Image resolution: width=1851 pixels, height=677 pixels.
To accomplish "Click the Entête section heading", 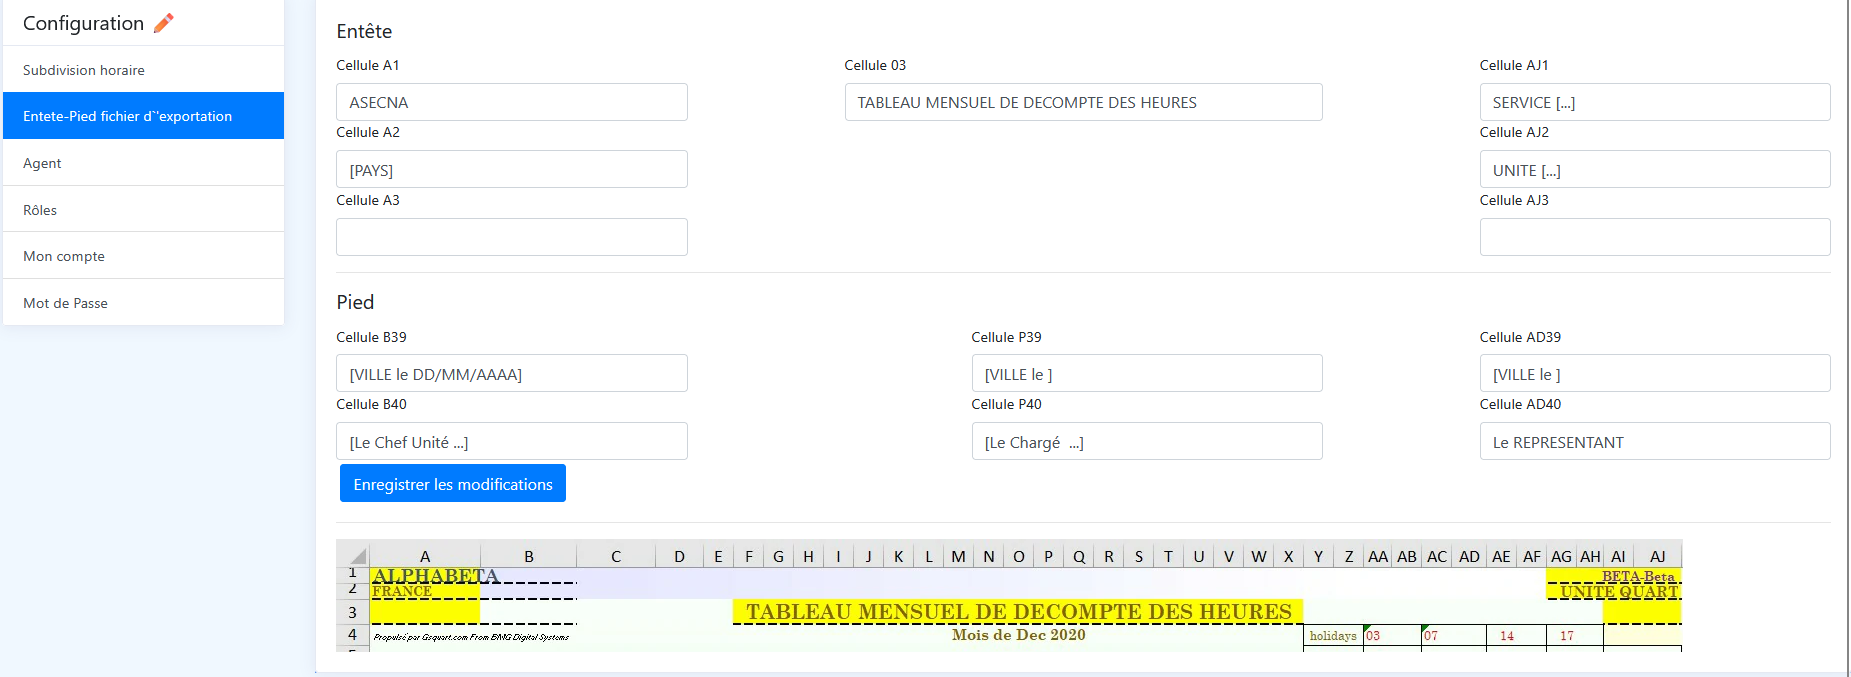I will [x=364, y=31].
